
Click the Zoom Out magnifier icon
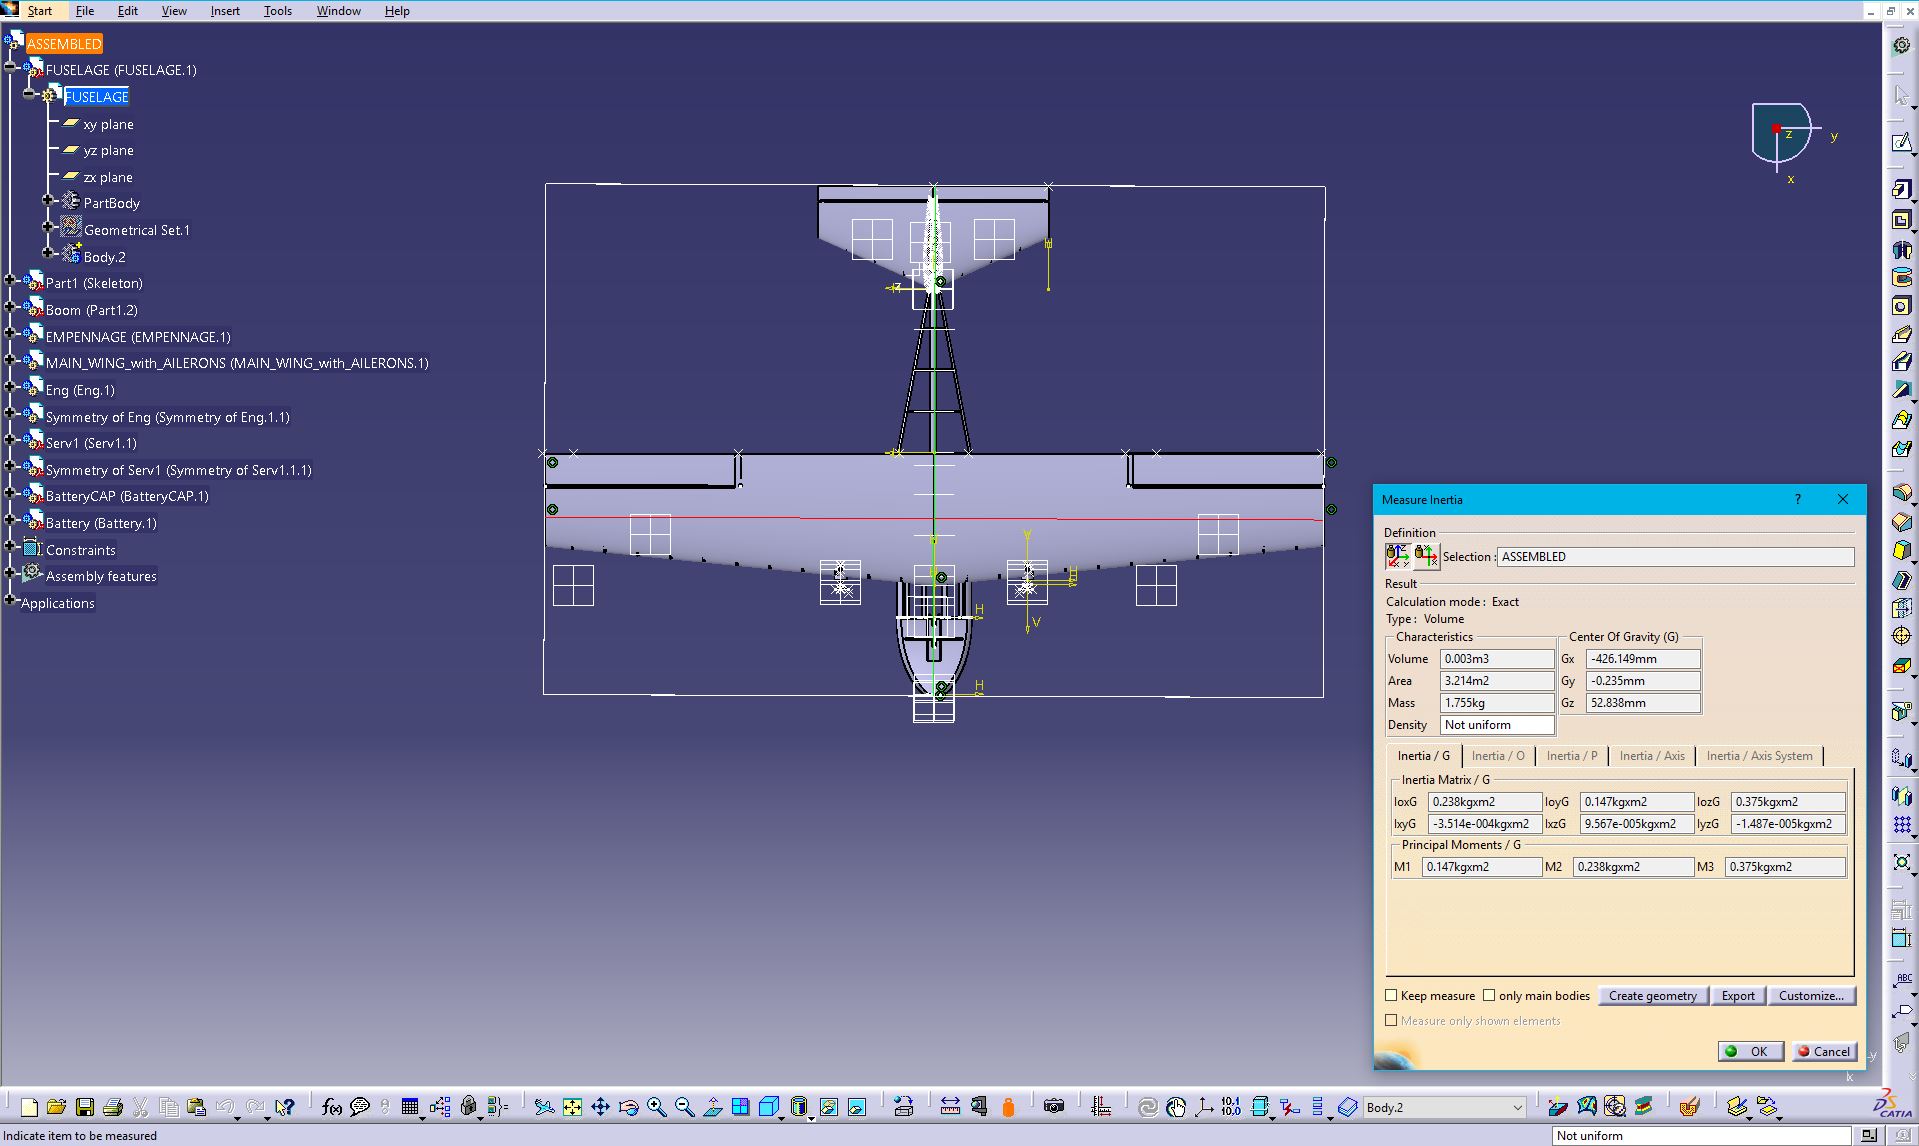point(684,1106)
